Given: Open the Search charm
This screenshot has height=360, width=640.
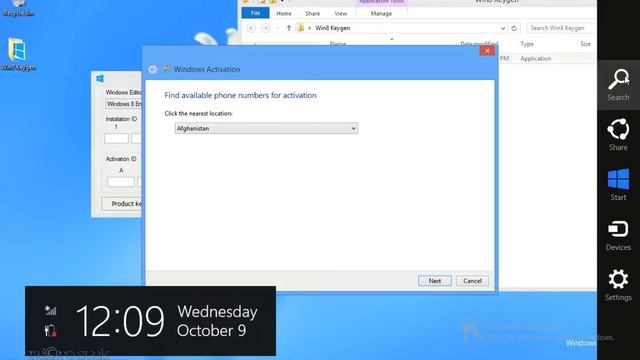Looking at the screenshot, I should tap(618, 85).
